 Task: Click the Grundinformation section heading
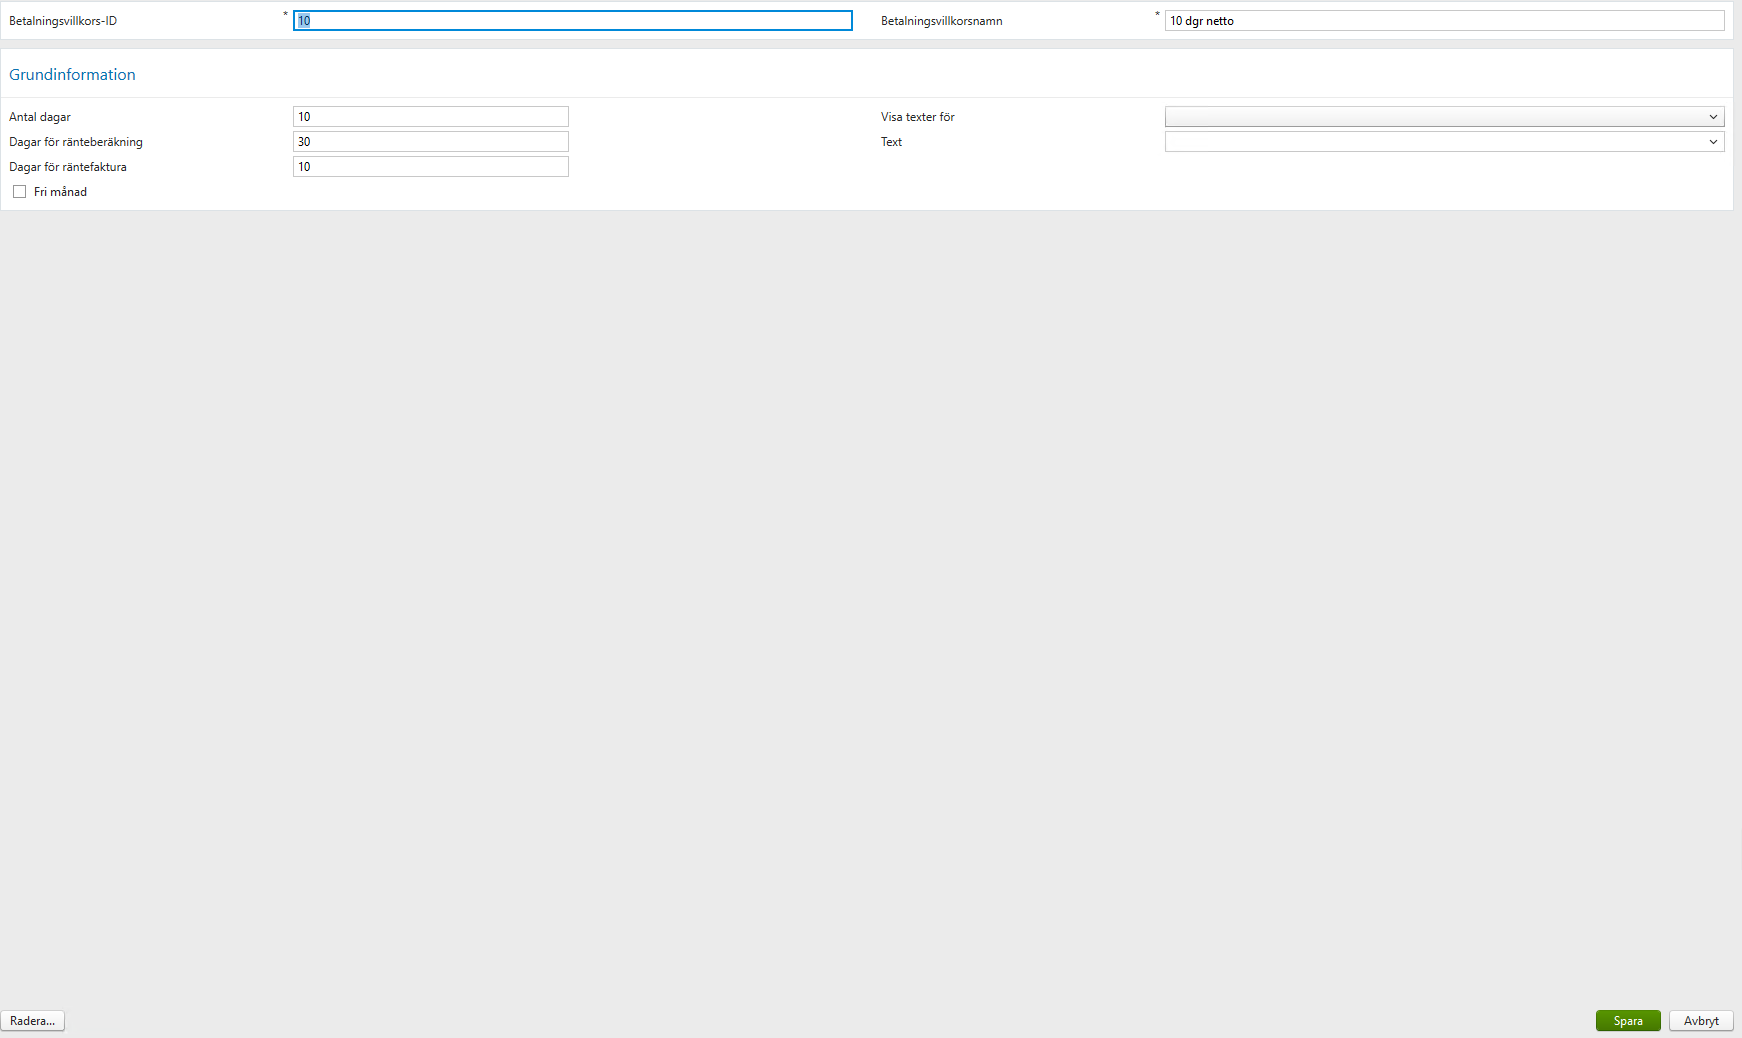[x=72, y=74]
